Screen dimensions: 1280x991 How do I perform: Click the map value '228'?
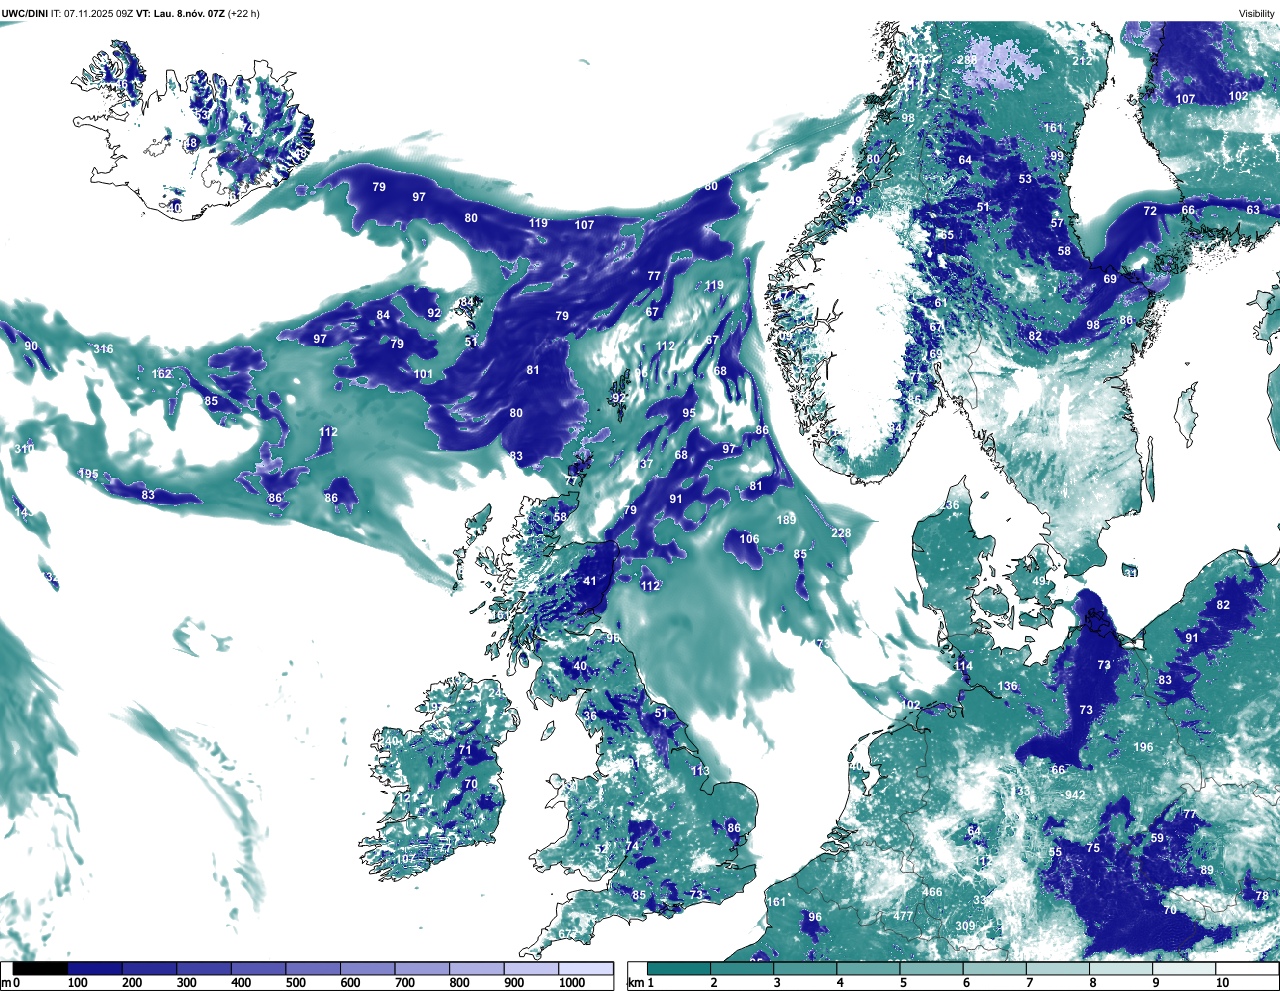coord(841,533)
